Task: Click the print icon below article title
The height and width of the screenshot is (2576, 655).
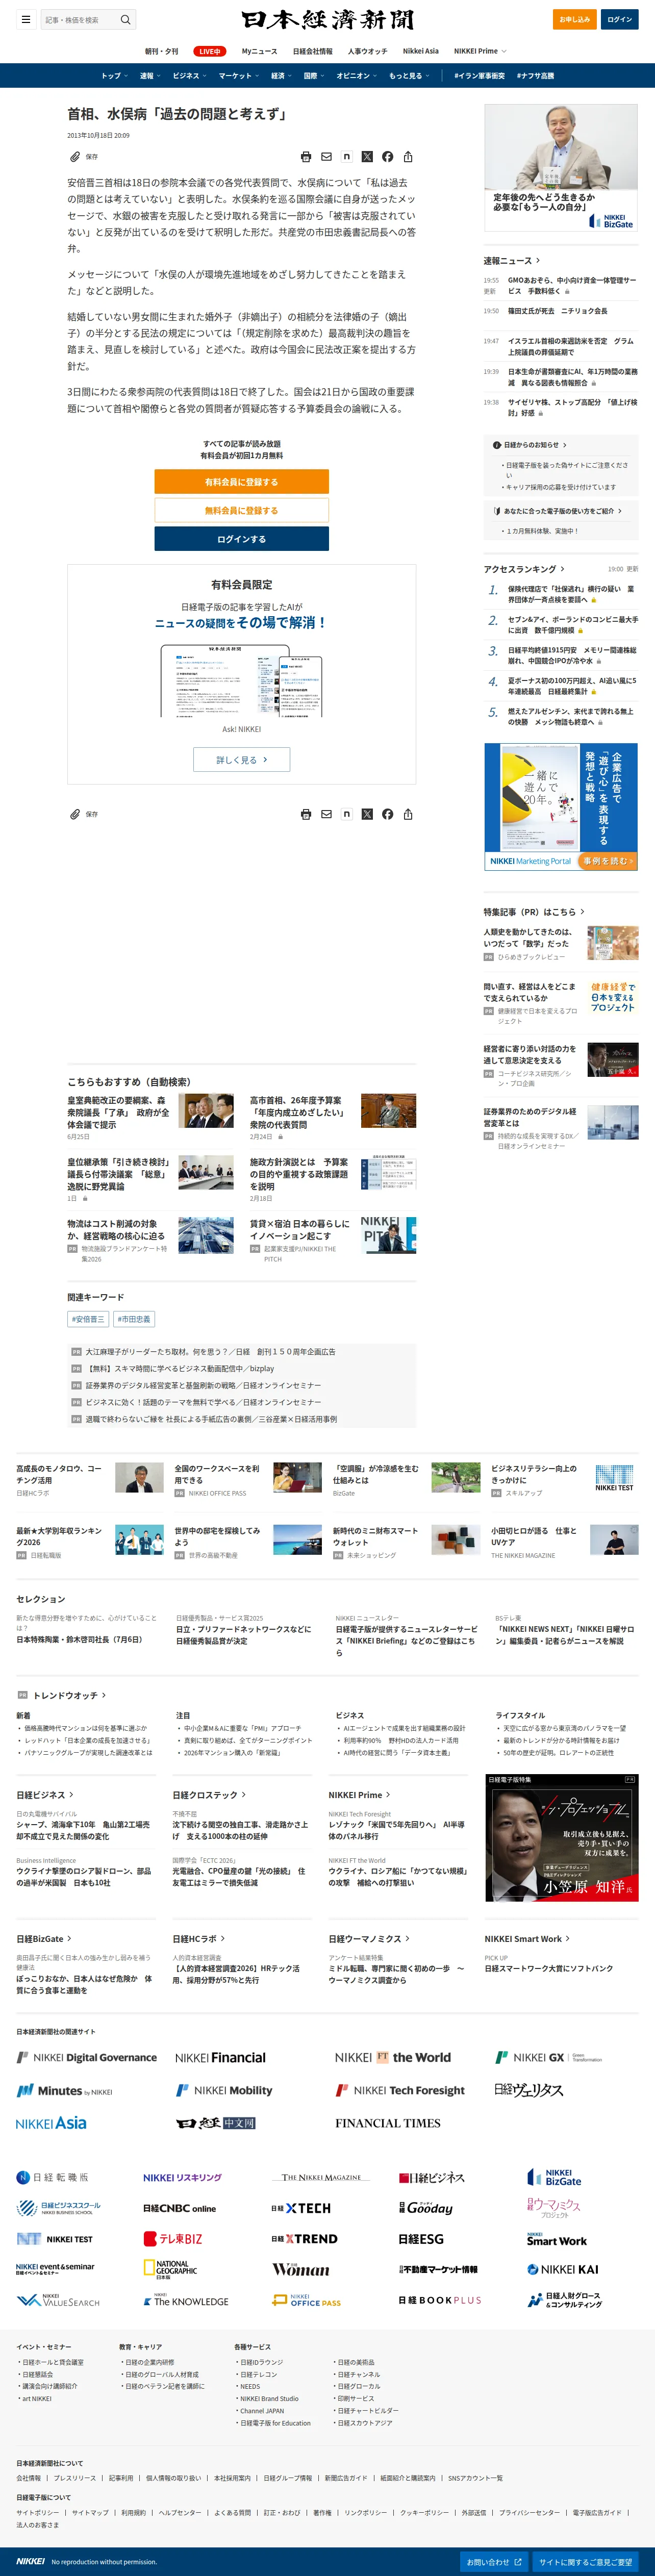Action: click(x=306, y=157)
